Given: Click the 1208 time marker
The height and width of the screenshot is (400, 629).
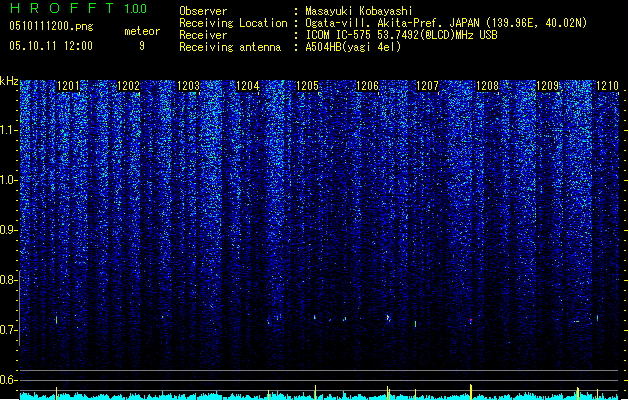Looking at the screenshot, I should pyautogui.click(x=487, y=86).
